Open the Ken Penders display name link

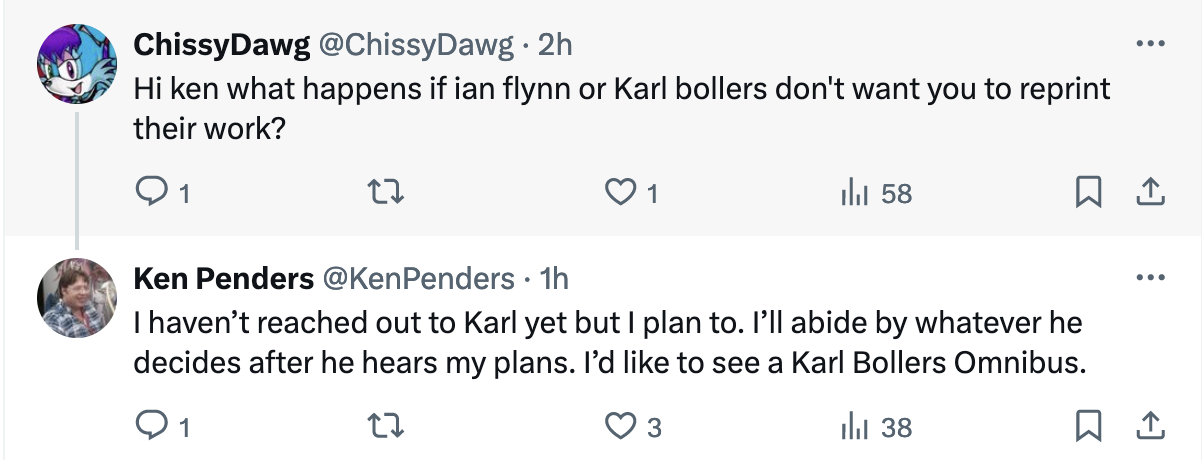pos(224,279)
